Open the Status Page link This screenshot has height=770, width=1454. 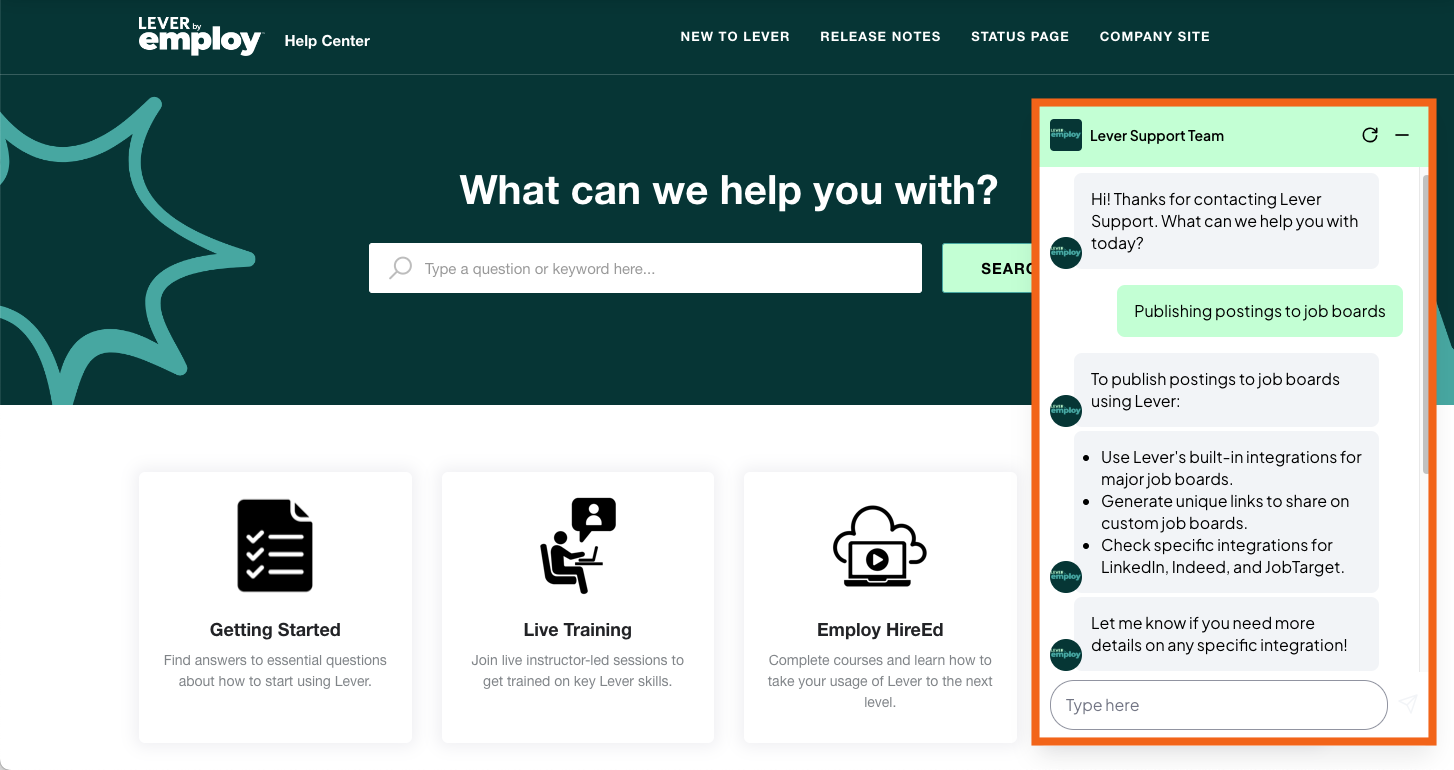pos(1020,36)
